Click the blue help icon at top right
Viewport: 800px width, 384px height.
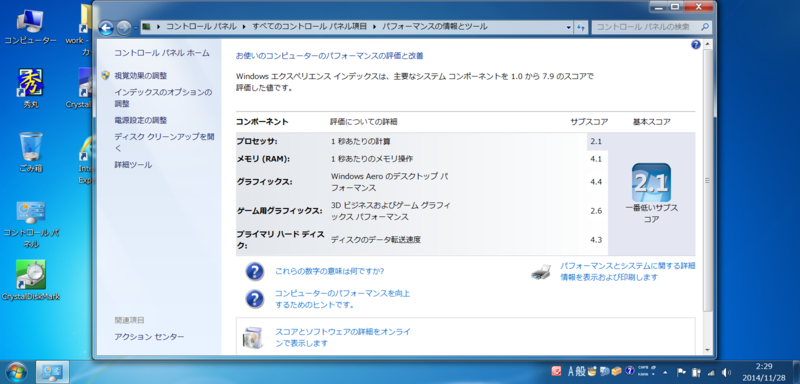pos(695,45)
